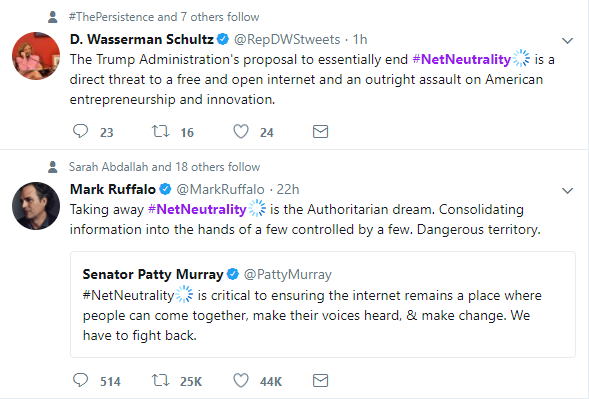589x399 pixels.
Task: Click '#ThePersistence and 7 others follow' text
Action: [x=164, y=17]
